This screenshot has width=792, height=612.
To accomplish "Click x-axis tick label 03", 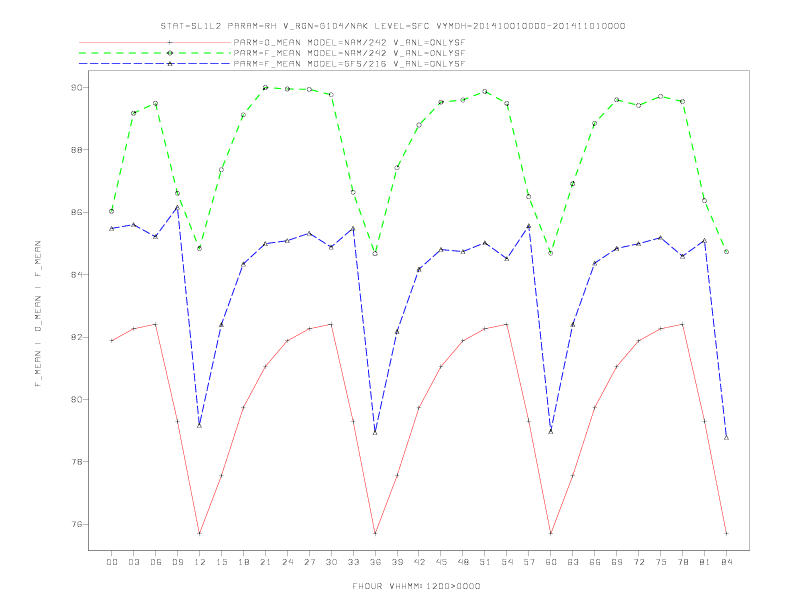I will [133, 562].
